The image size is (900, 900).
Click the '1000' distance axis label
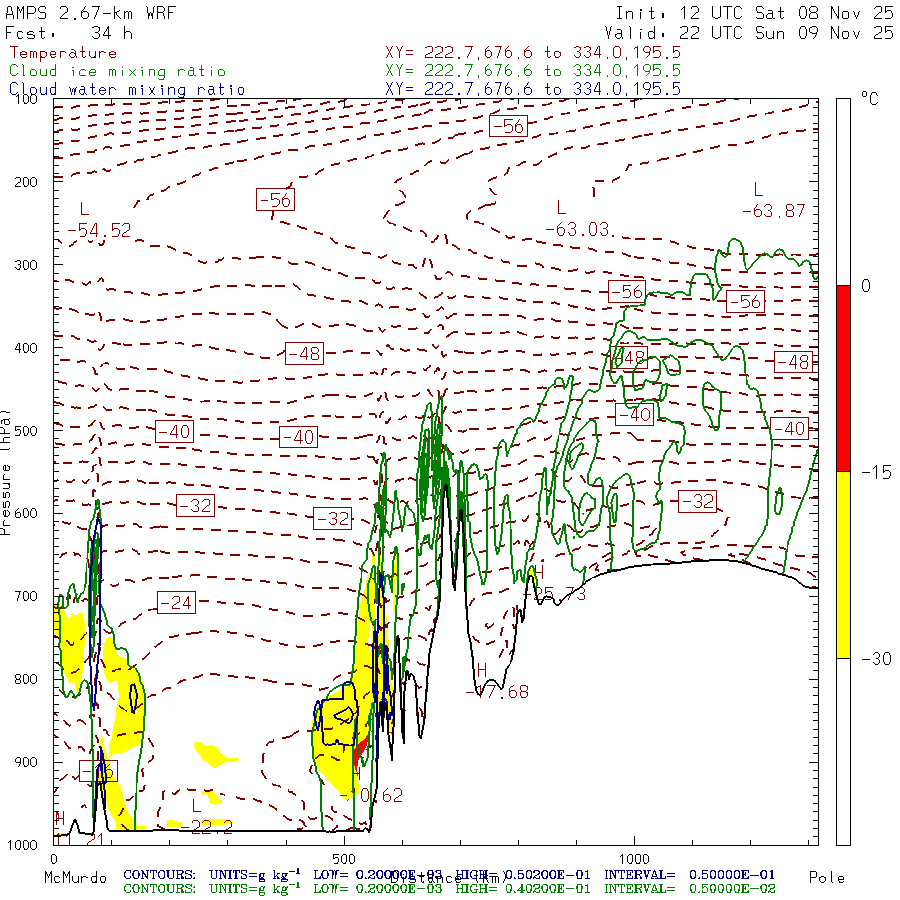(634, 859)
